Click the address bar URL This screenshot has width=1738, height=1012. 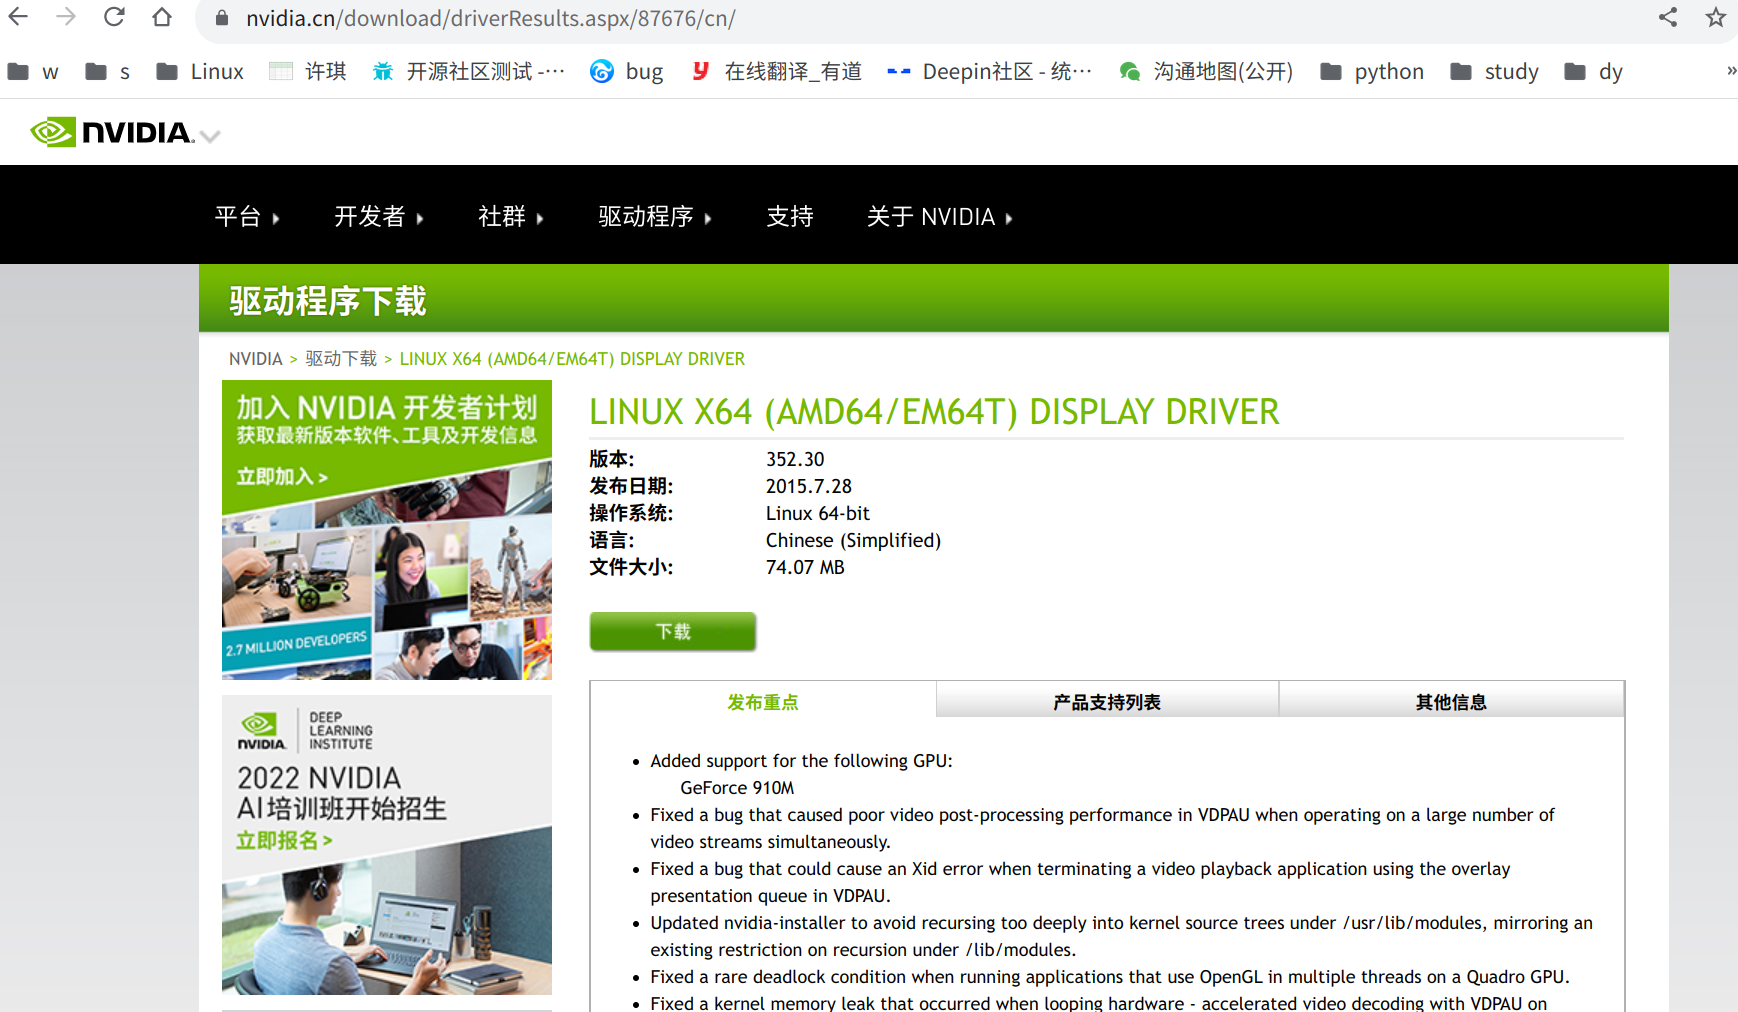(x=491, y=18)
